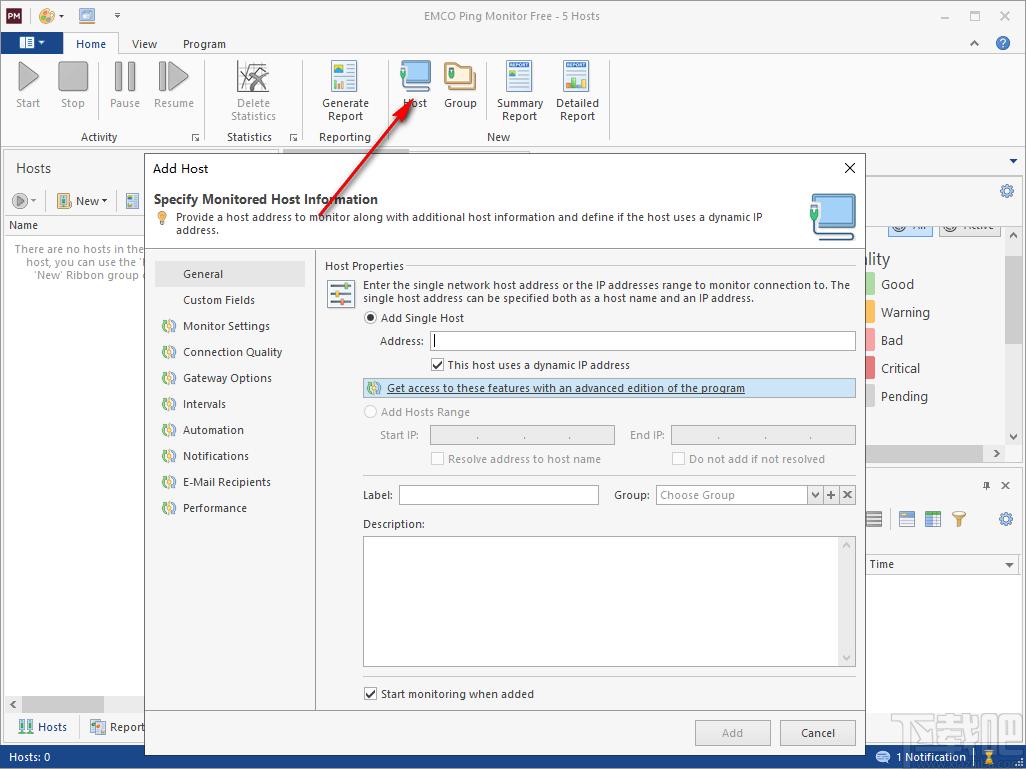
Task: Open the quick access toolbar customize arrow
Action: point(117,16)
